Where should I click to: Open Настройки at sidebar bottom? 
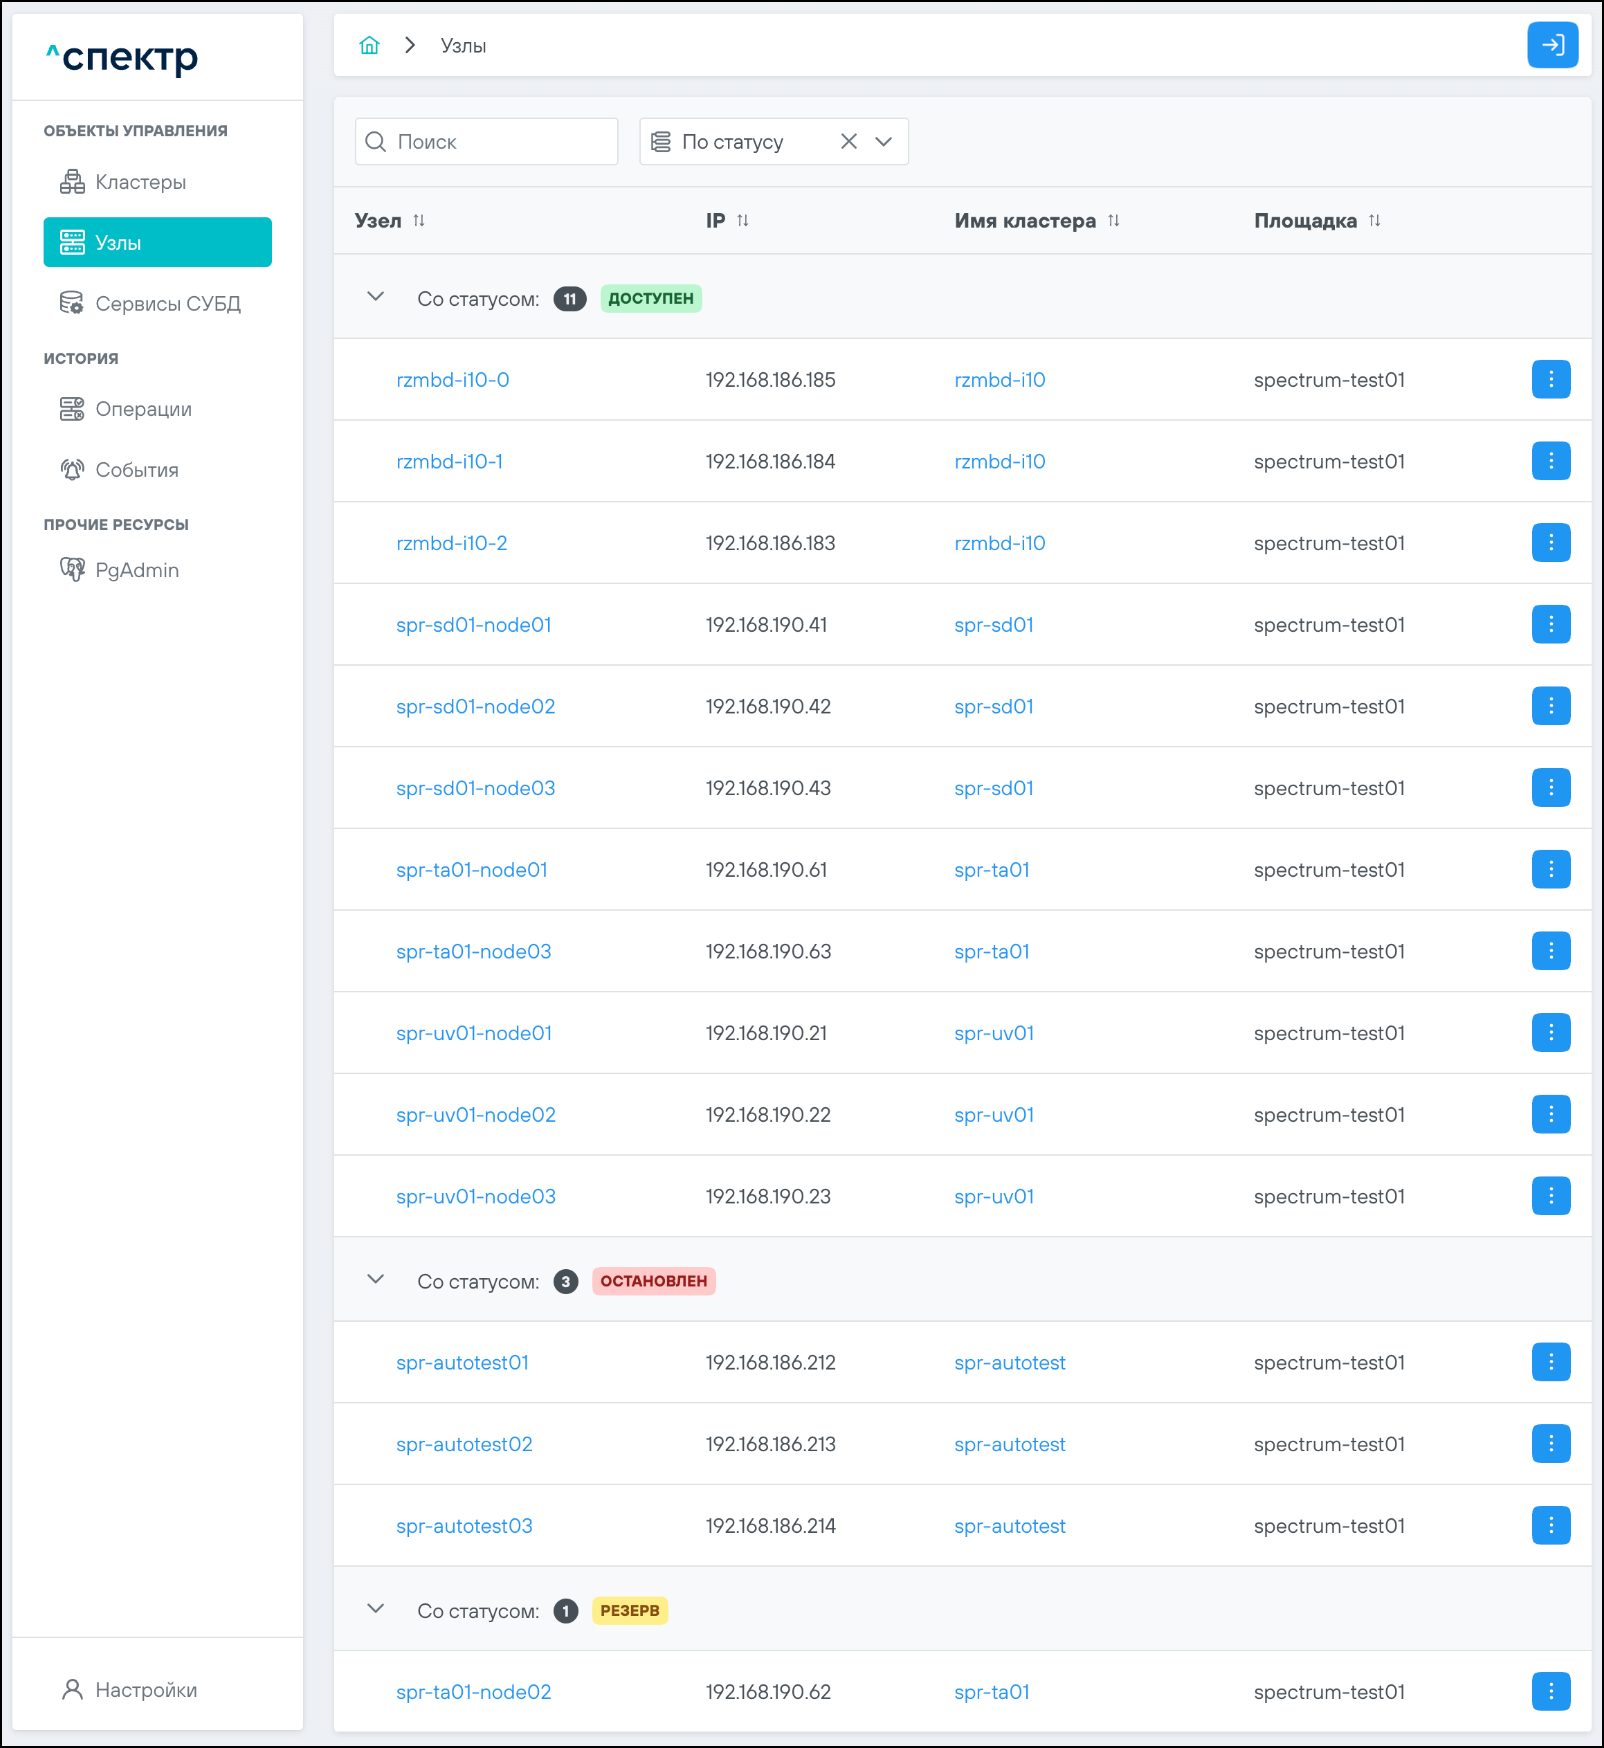pyautogui.click(x=145, y=1690)
